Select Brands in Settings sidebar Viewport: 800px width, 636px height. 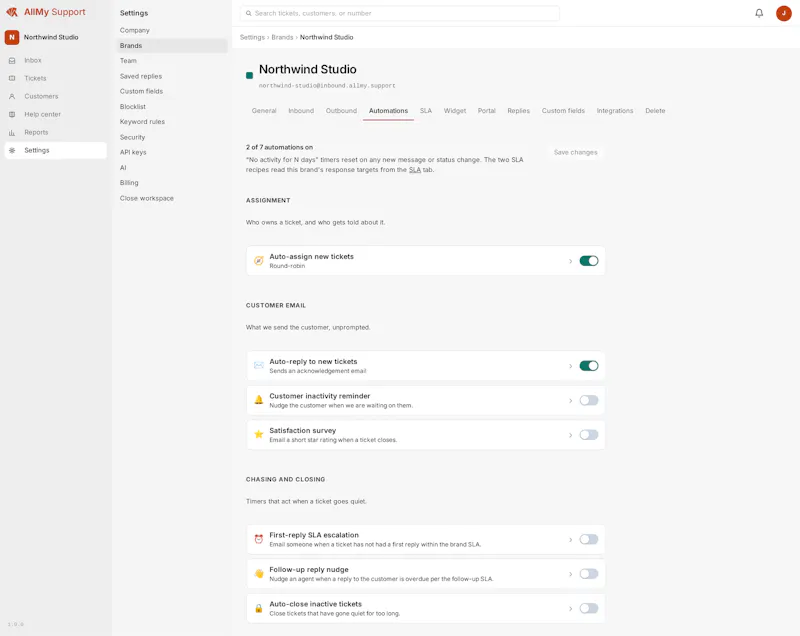click(172, 46)
